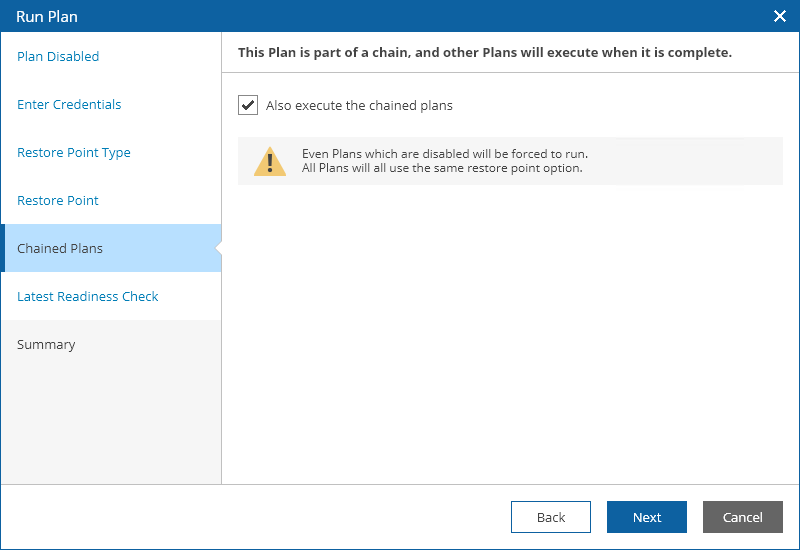Click Next to continue the wizard
800x550 pixels.
[647, 517]
